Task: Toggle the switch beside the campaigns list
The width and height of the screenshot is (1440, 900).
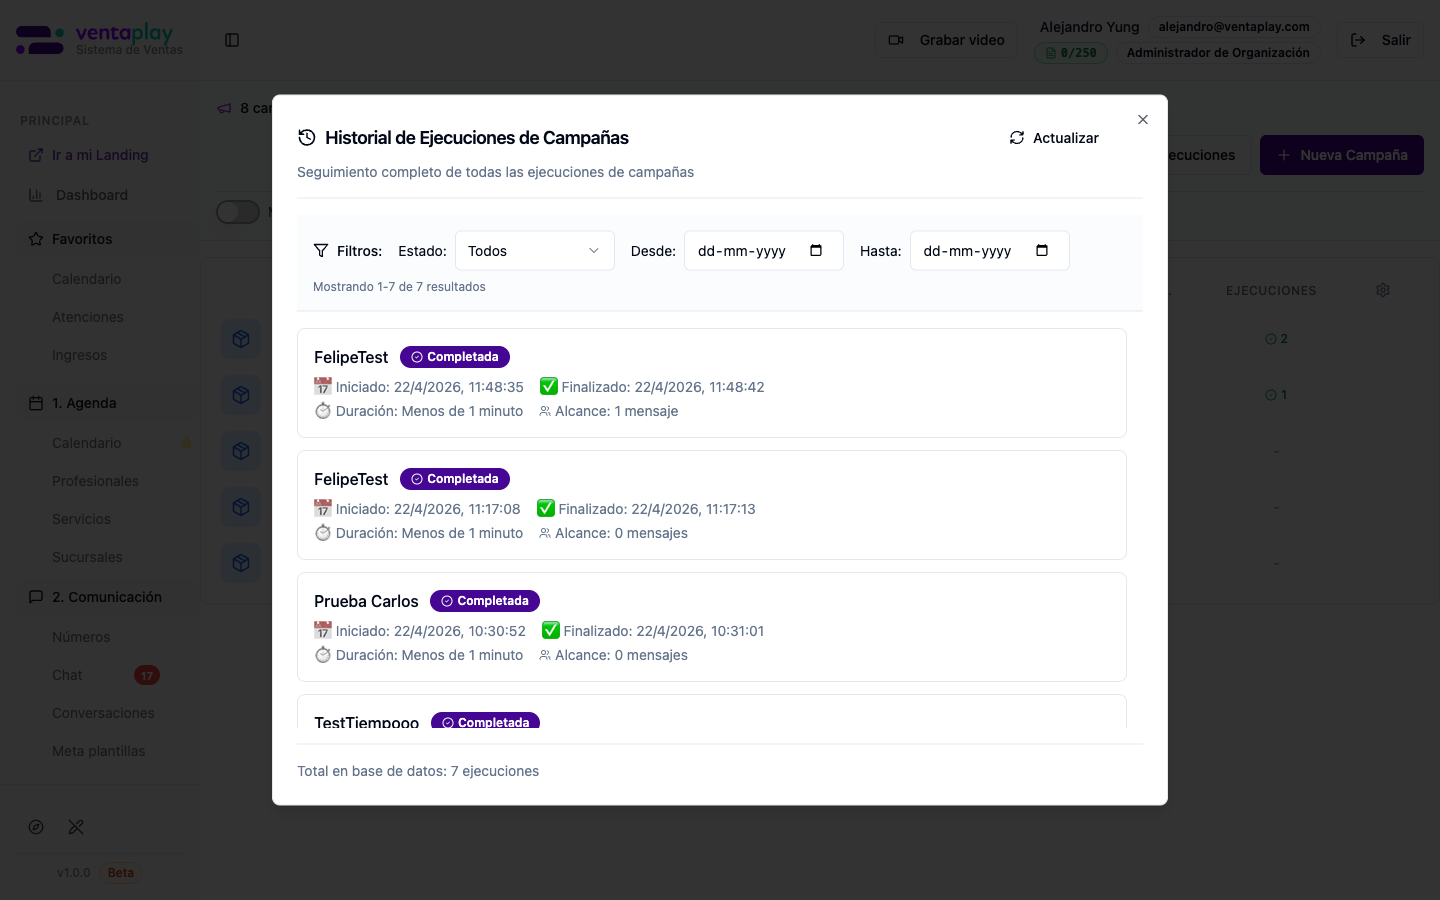Action: [238, 212]
